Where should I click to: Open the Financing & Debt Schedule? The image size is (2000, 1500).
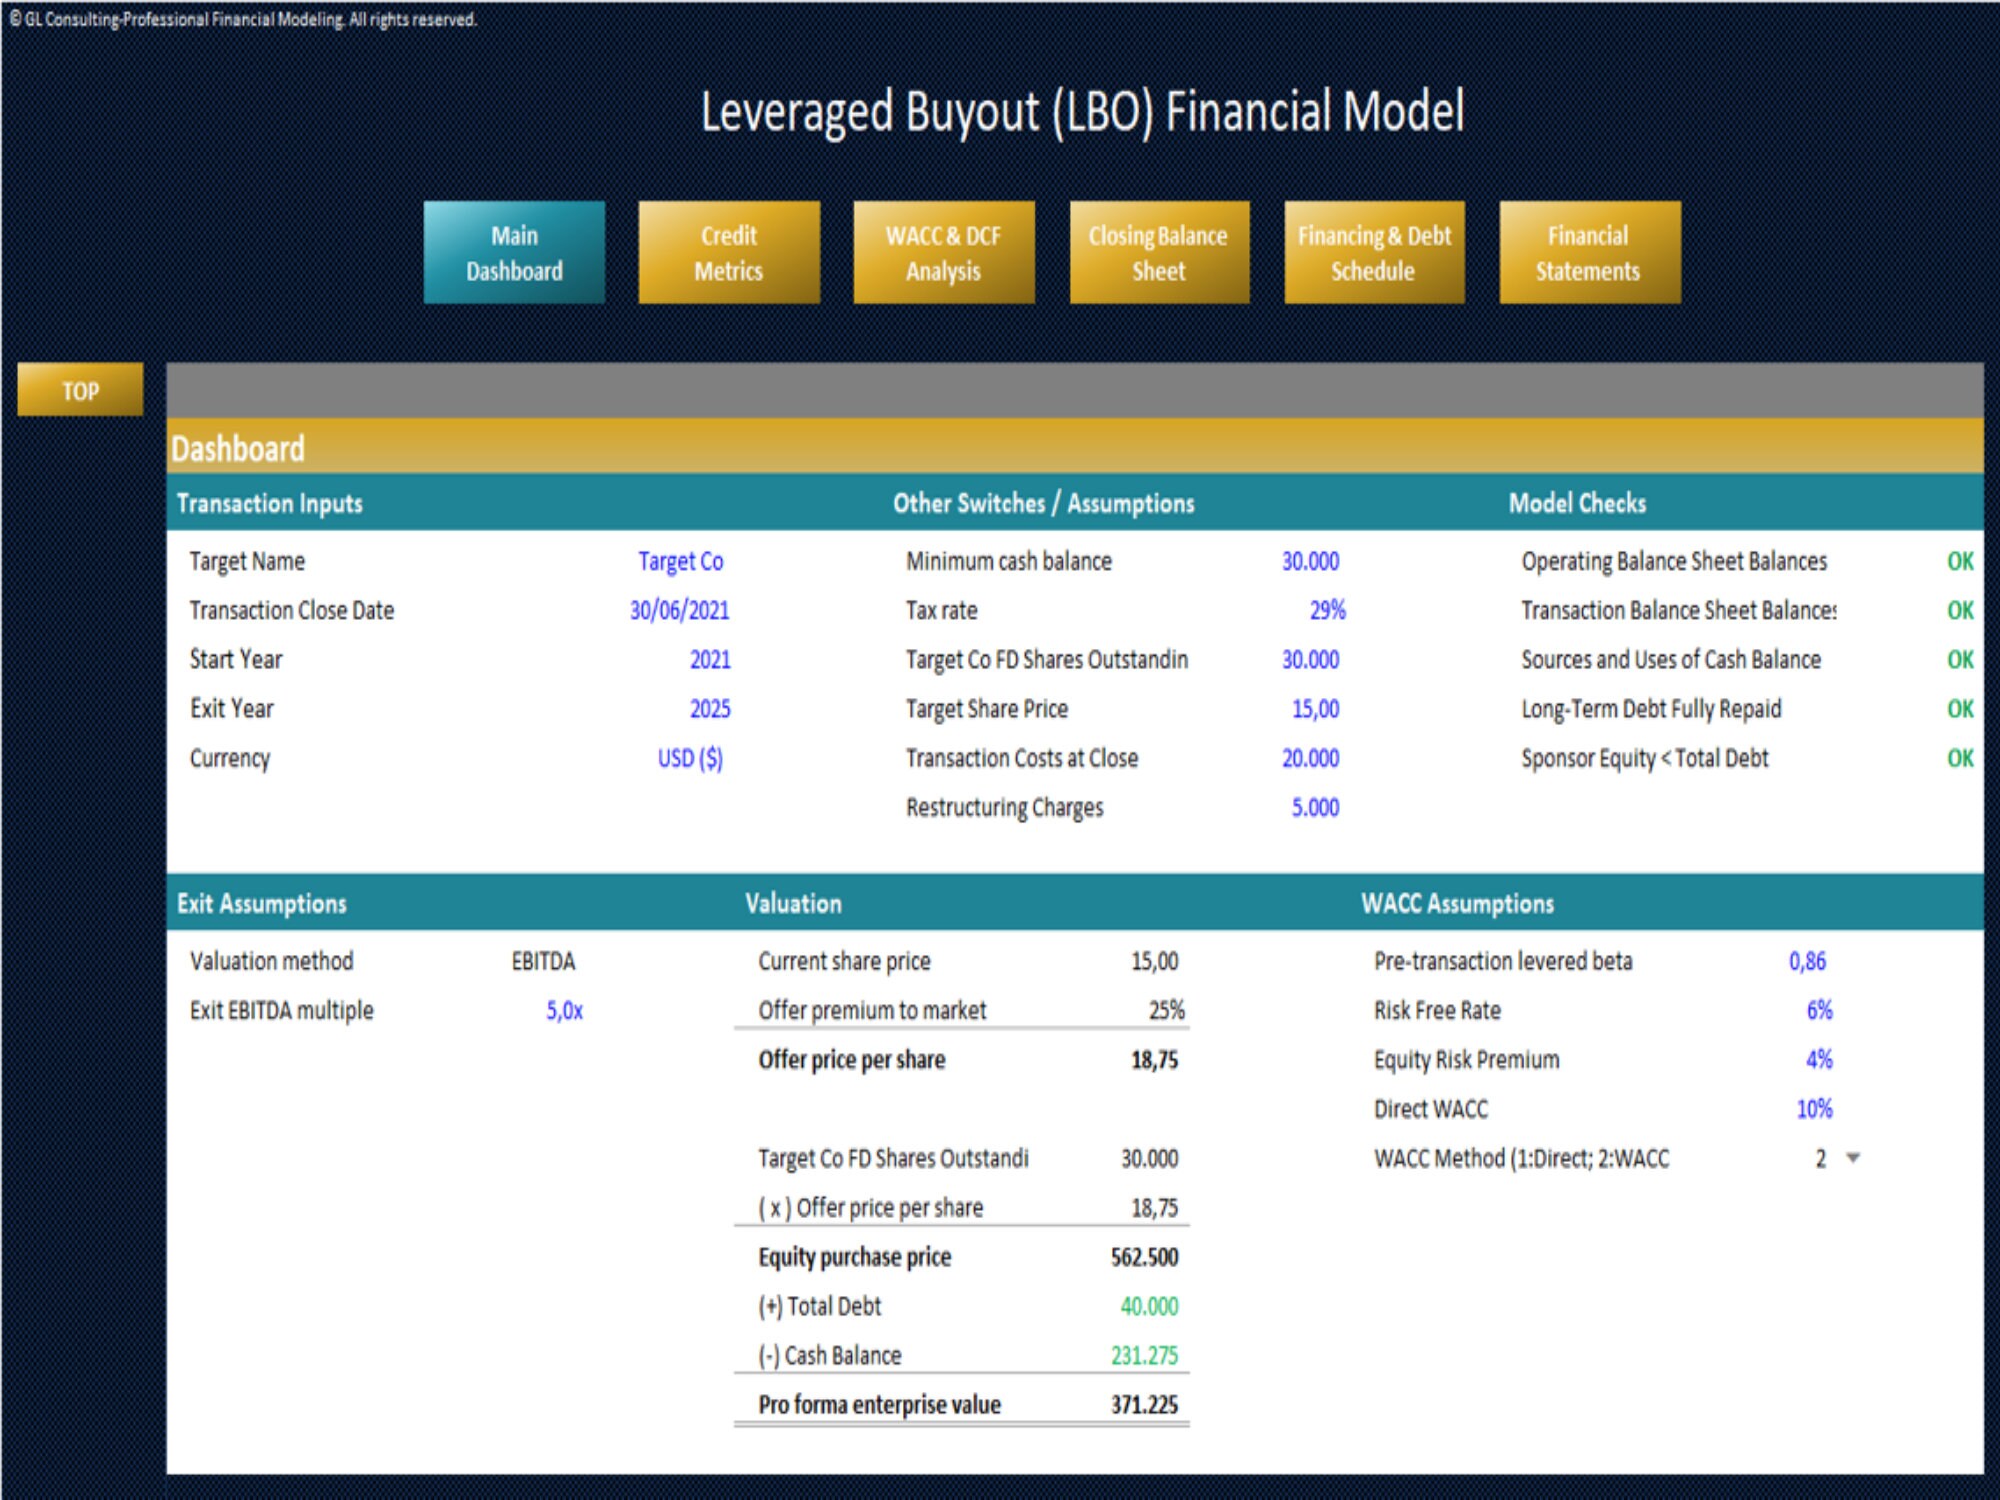click(x=1373, y=251)
